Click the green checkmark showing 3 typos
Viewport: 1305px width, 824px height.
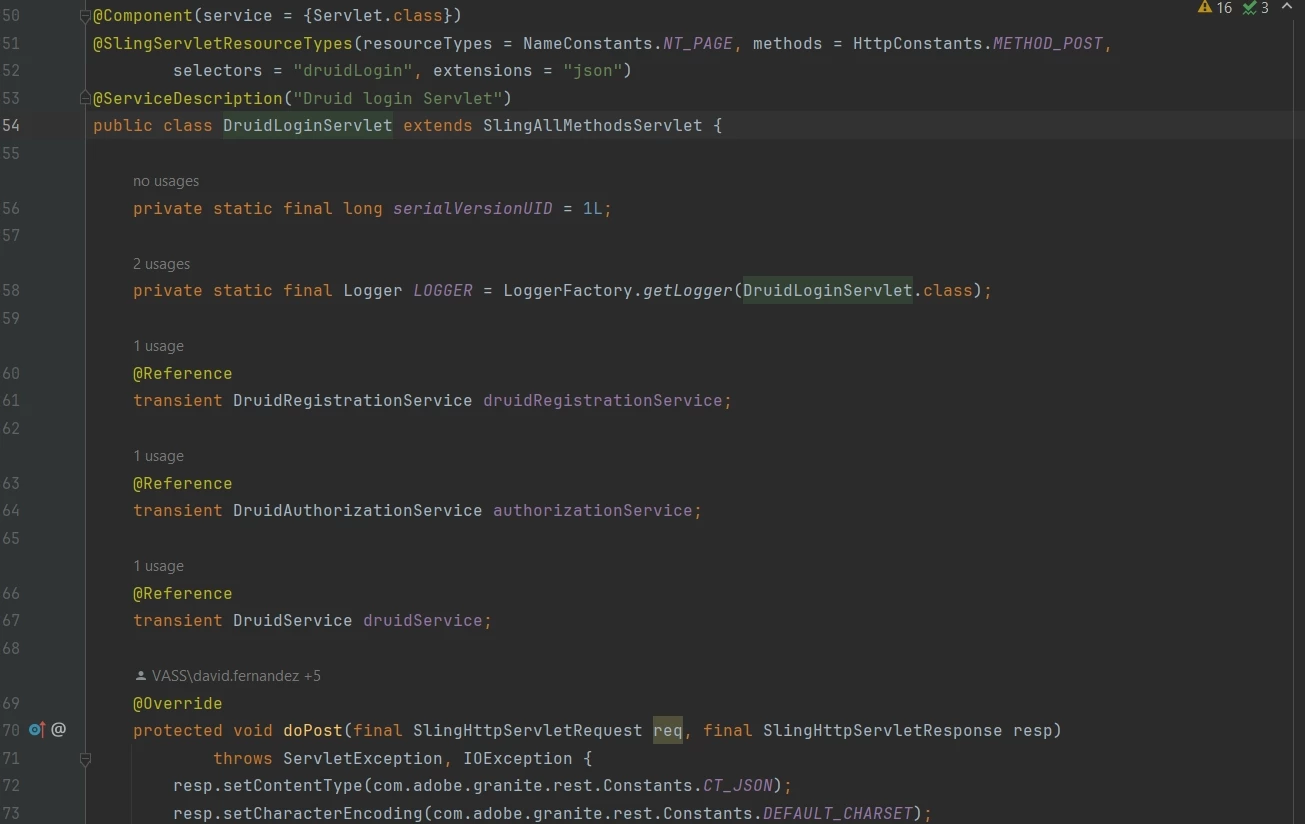(1255, 8)
